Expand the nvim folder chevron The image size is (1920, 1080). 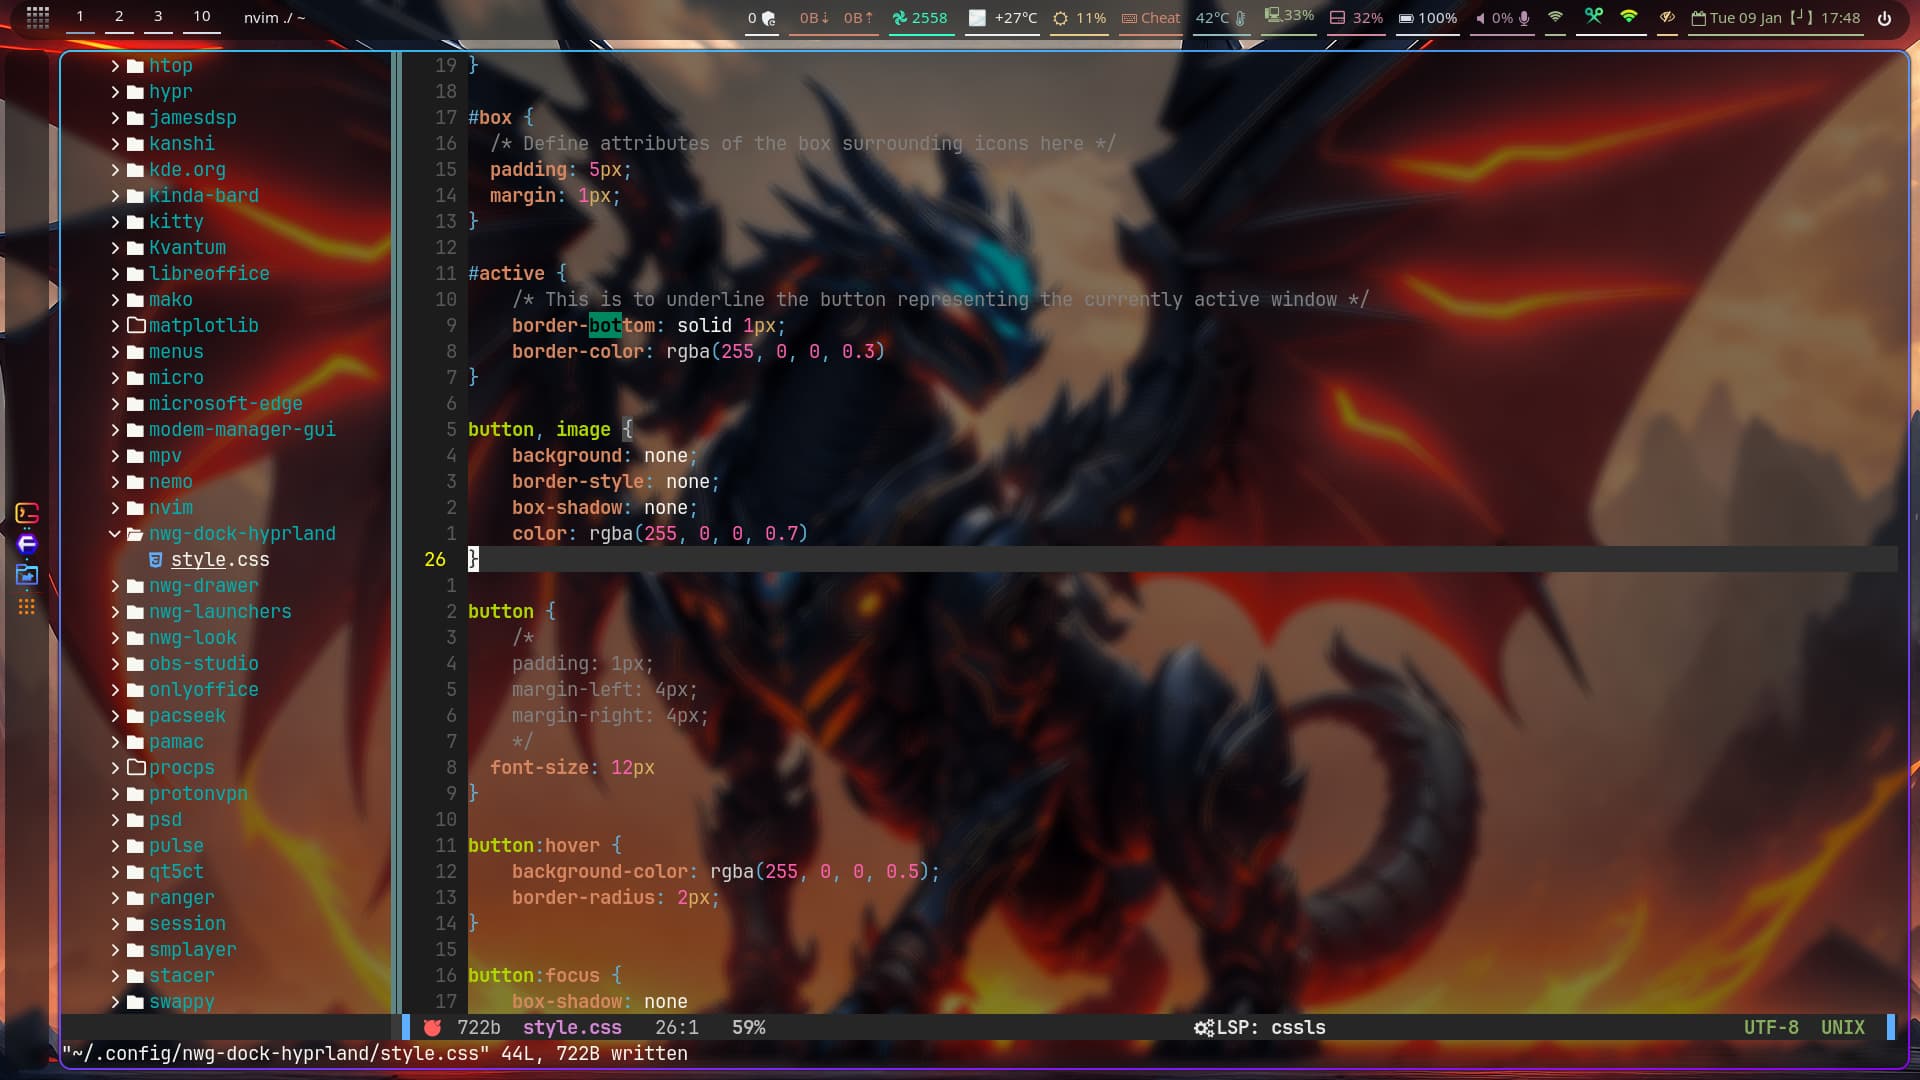(x=115, y=508)
